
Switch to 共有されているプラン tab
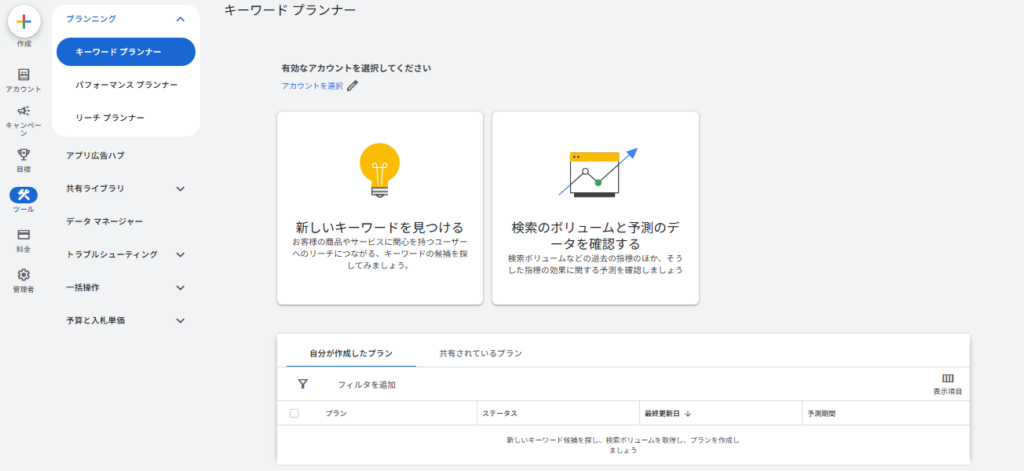(481, 354)
